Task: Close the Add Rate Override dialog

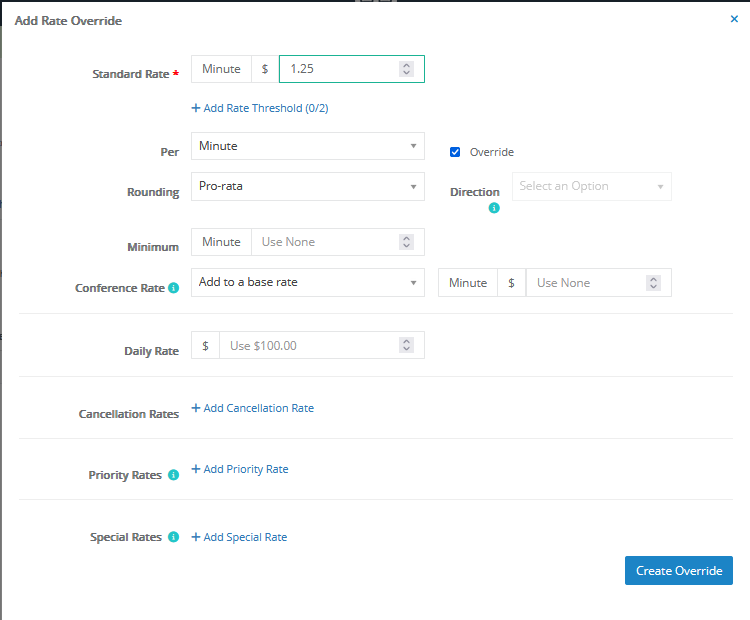Action: click(x=734, y=19)
